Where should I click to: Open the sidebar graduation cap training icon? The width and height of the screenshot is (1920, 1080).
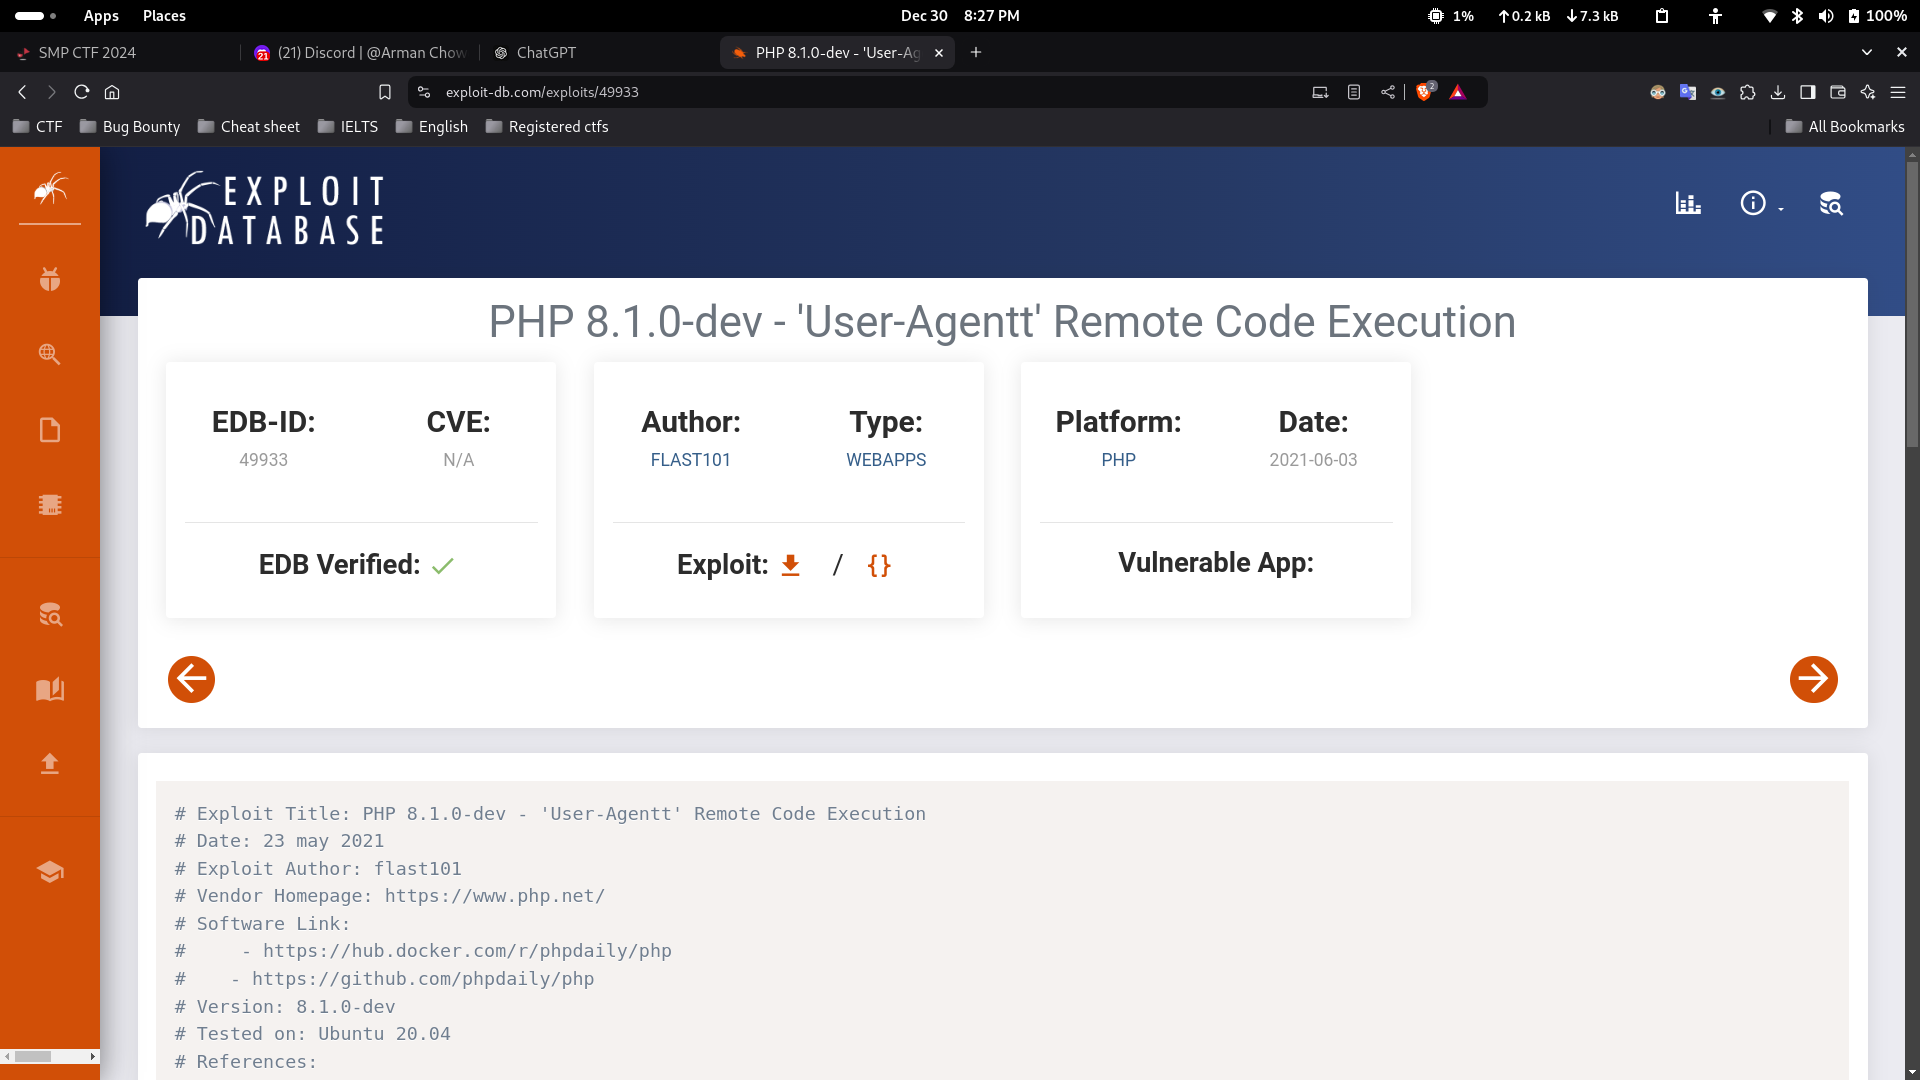pyautogui.click(x=50, y=872)
